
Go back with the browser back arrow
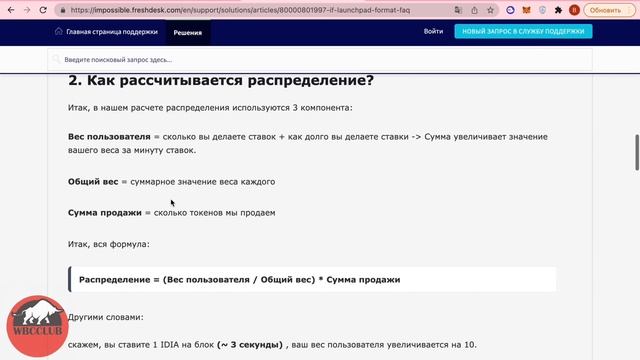[11, 10]
